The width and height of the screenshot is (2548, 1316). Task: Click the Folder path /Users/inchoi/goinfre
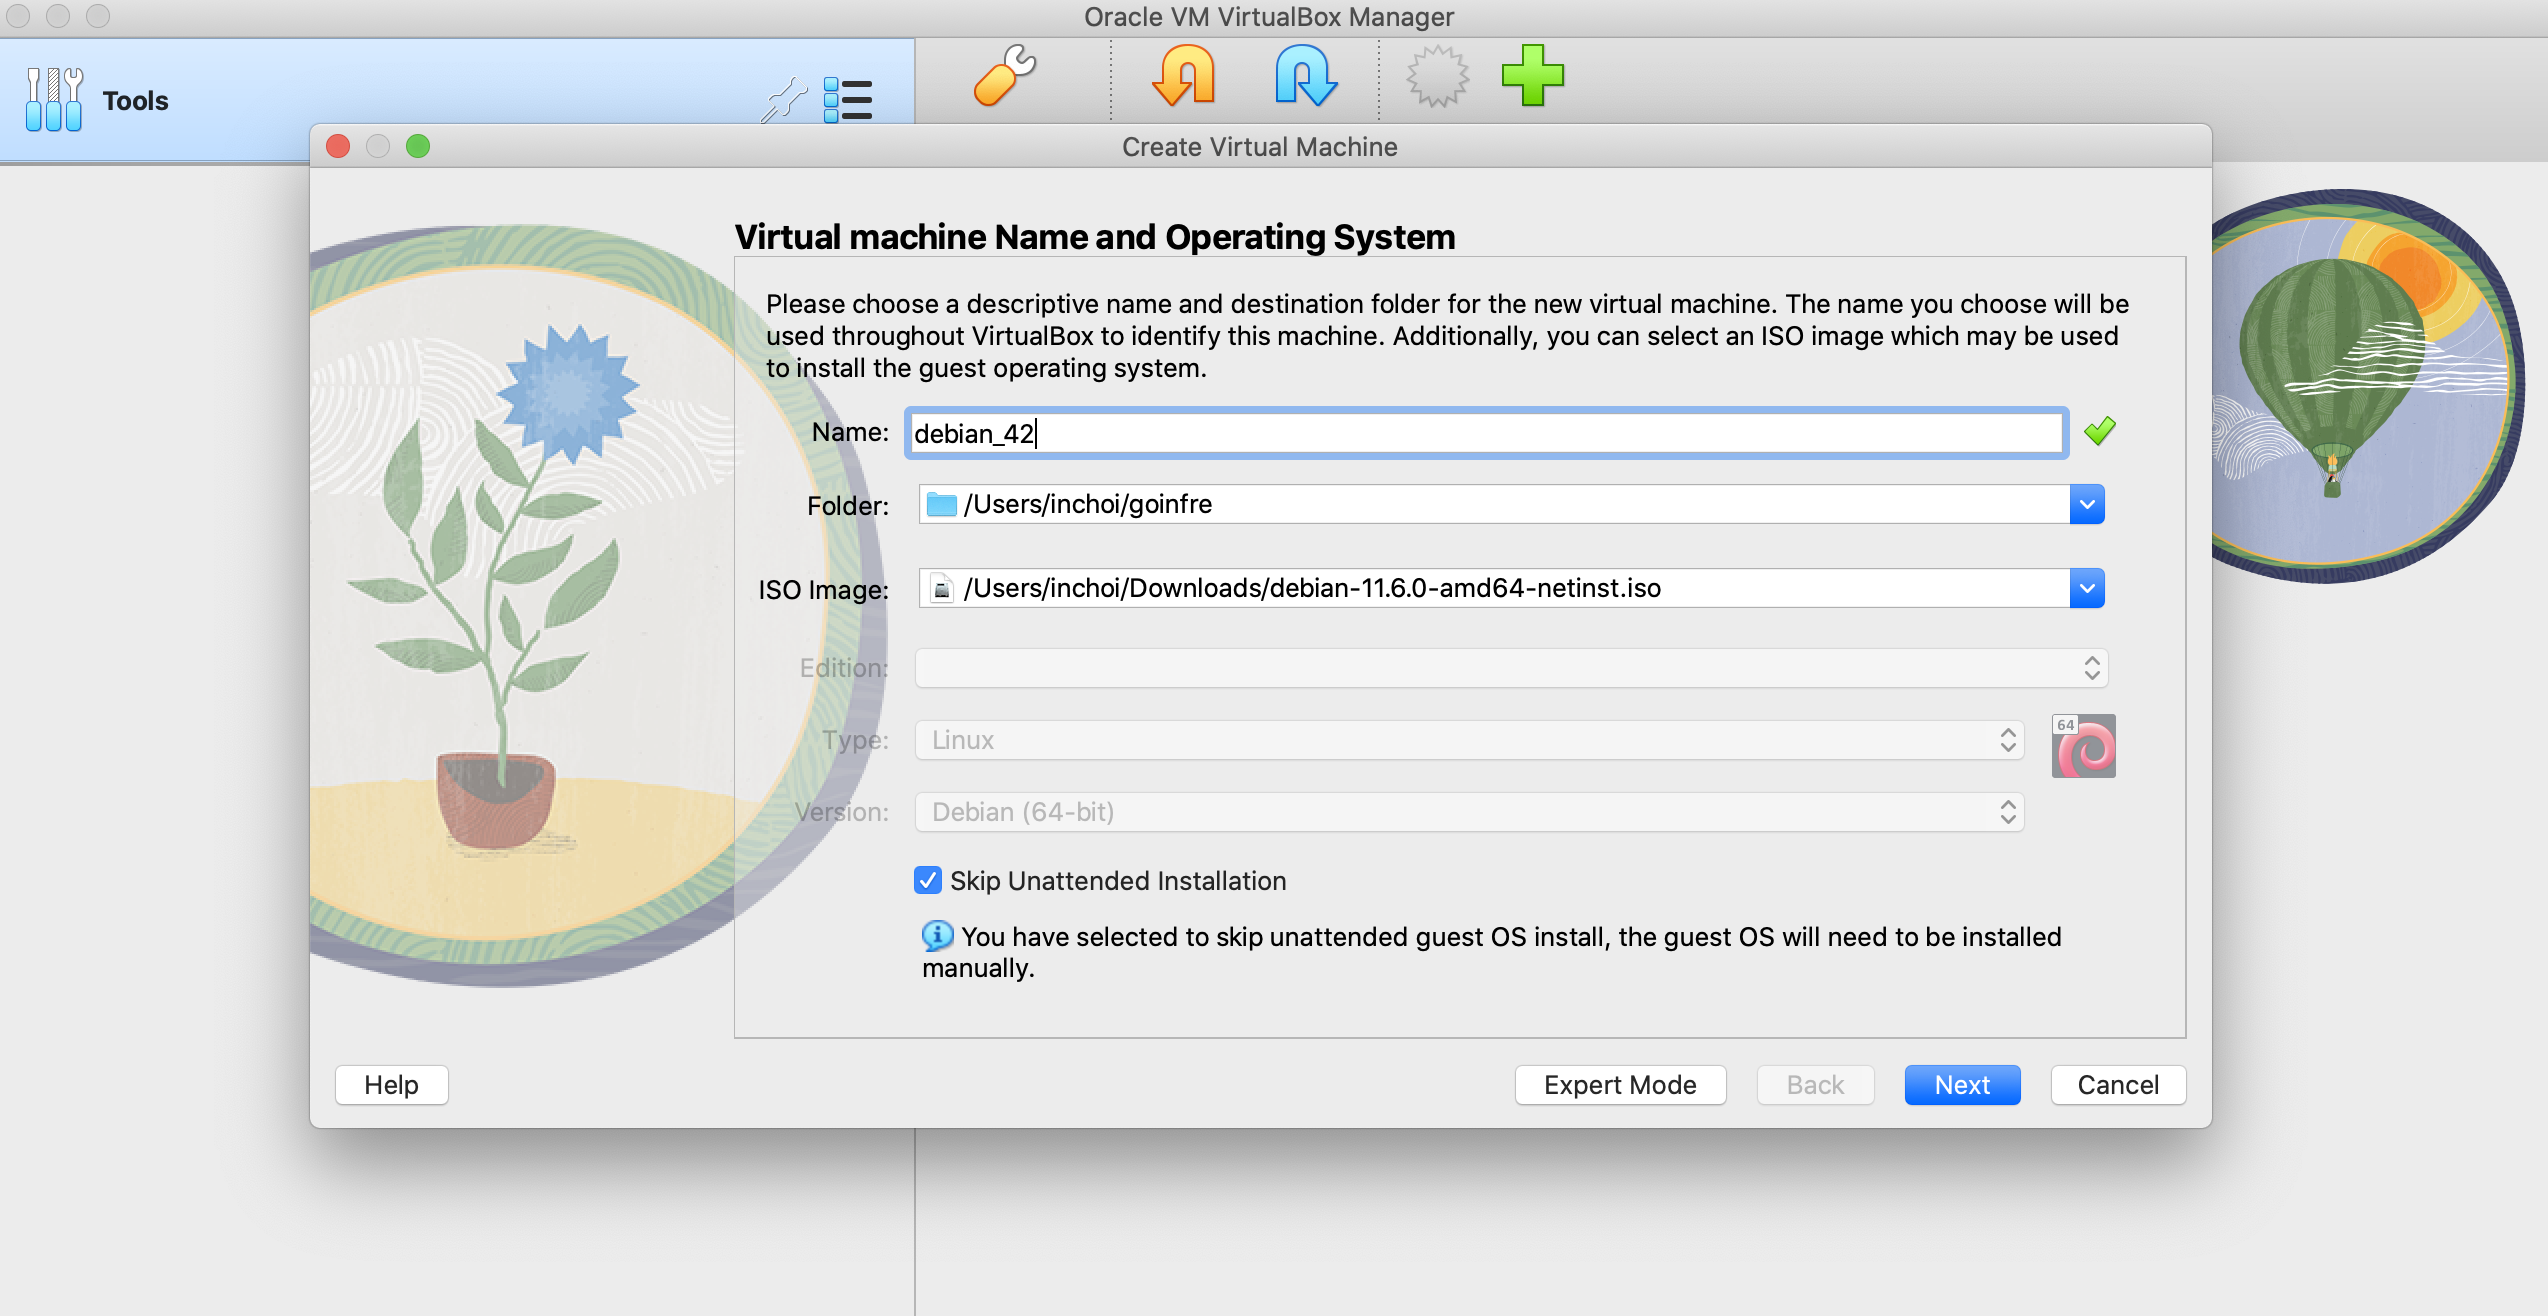(x=1088, y=504)
